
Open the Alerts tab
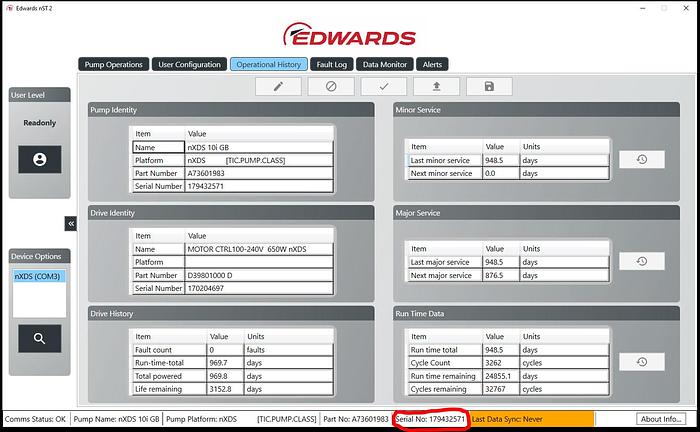430,65
